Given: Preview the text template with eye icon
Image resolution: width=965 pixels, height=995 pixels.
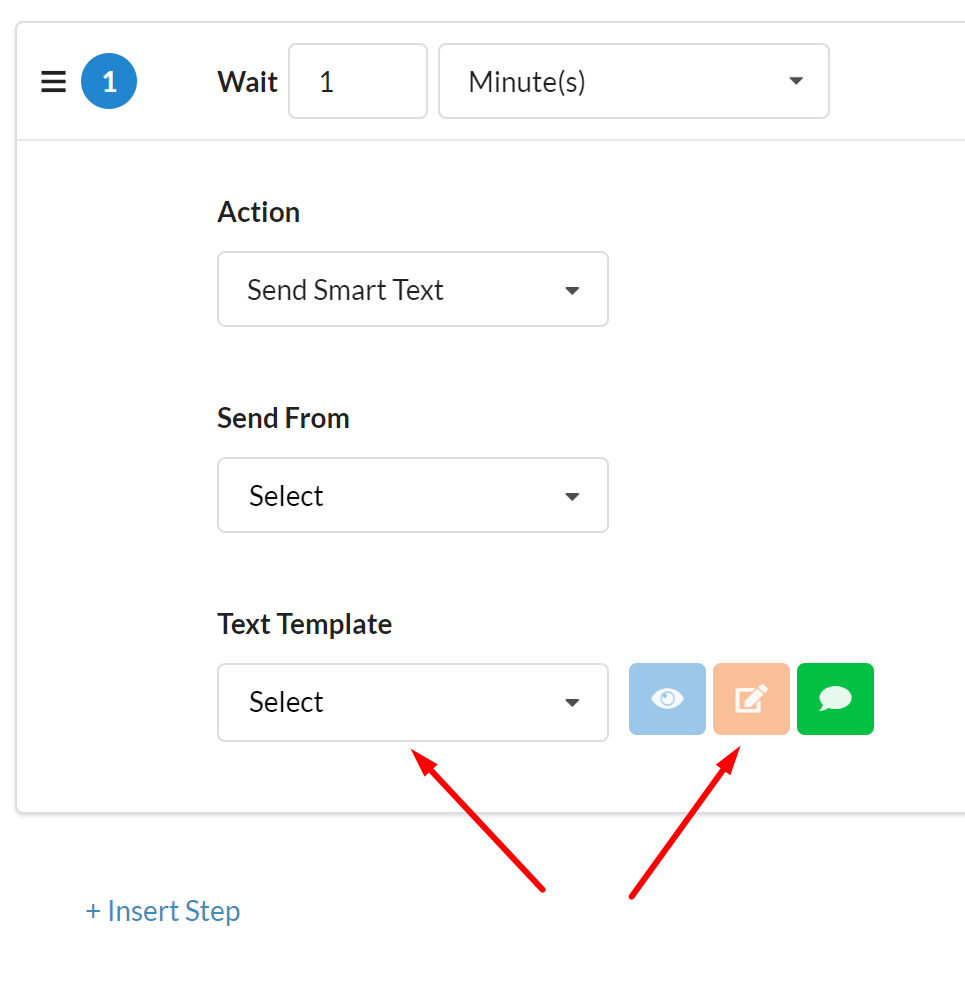Looking at the screenshot, I should [x=667, y=699].
